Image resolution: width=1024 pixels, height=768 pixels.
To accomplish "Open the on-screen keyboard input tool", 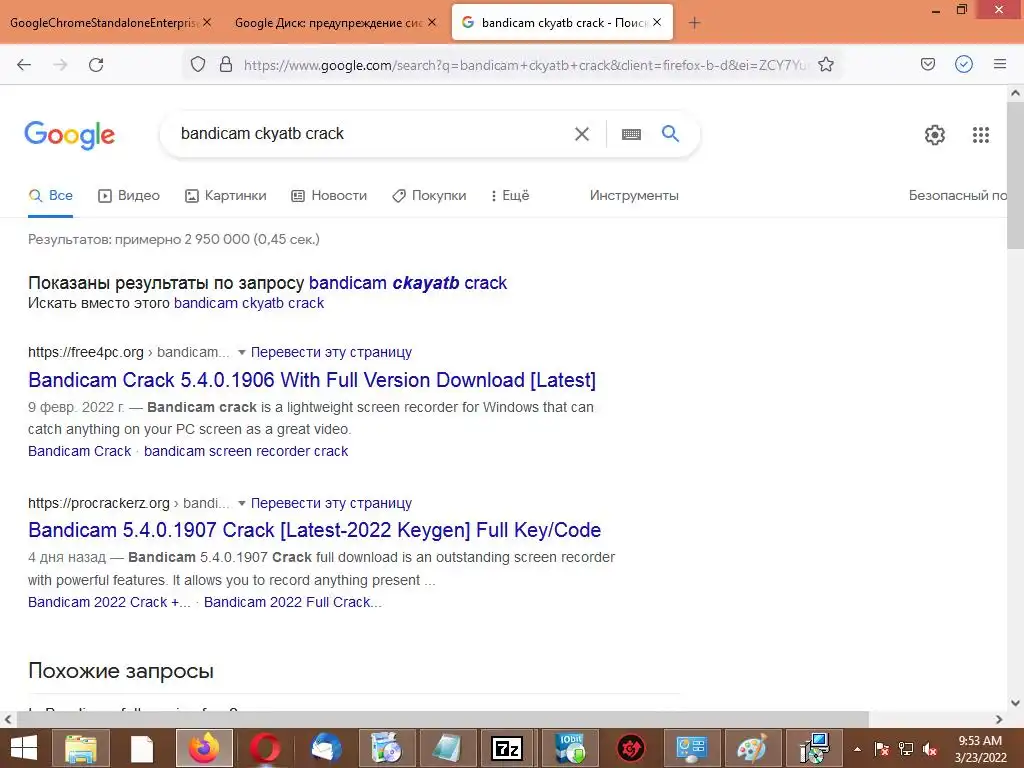I will point(632,134).
